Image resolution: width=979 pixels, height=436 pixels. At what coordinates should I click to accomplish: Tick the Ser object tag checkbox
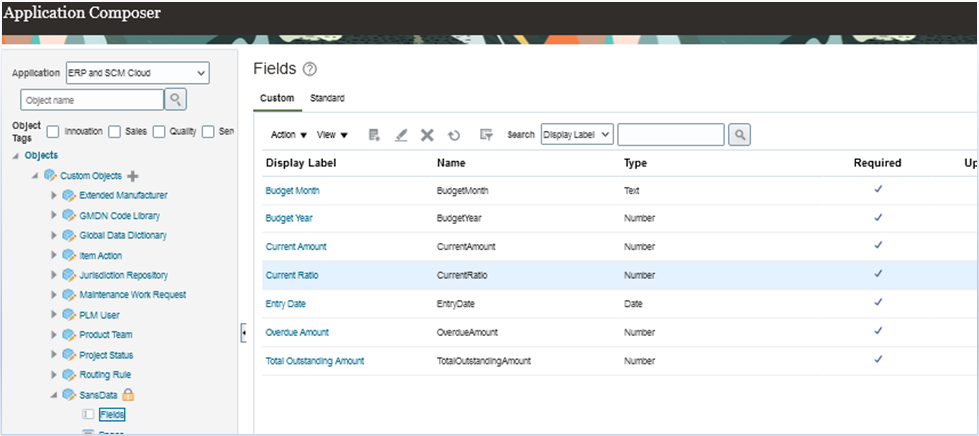[209, 131]
